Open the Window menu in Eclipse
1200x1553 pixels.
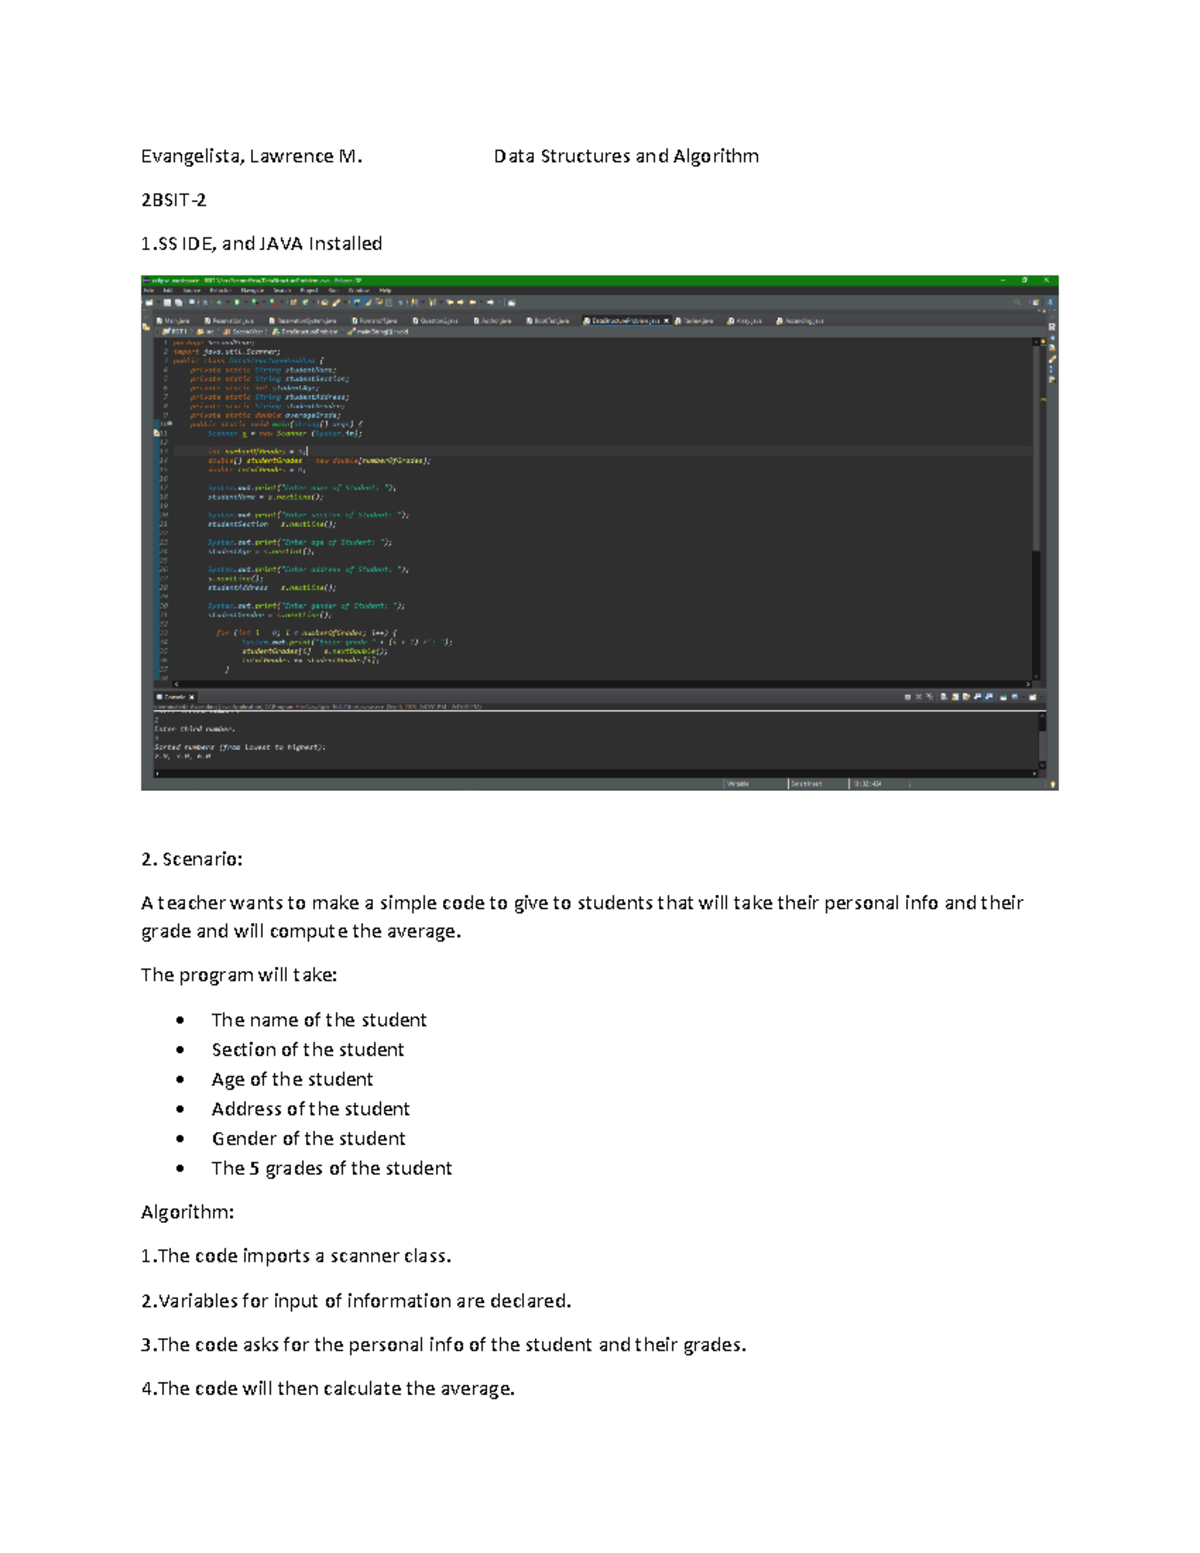point(357,291)
